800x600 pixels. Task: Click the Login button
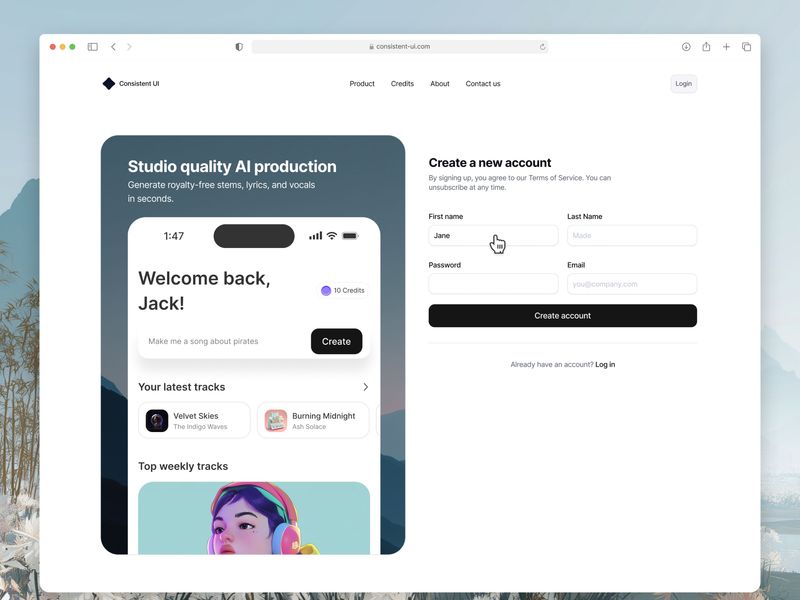(x=683, y=83)
